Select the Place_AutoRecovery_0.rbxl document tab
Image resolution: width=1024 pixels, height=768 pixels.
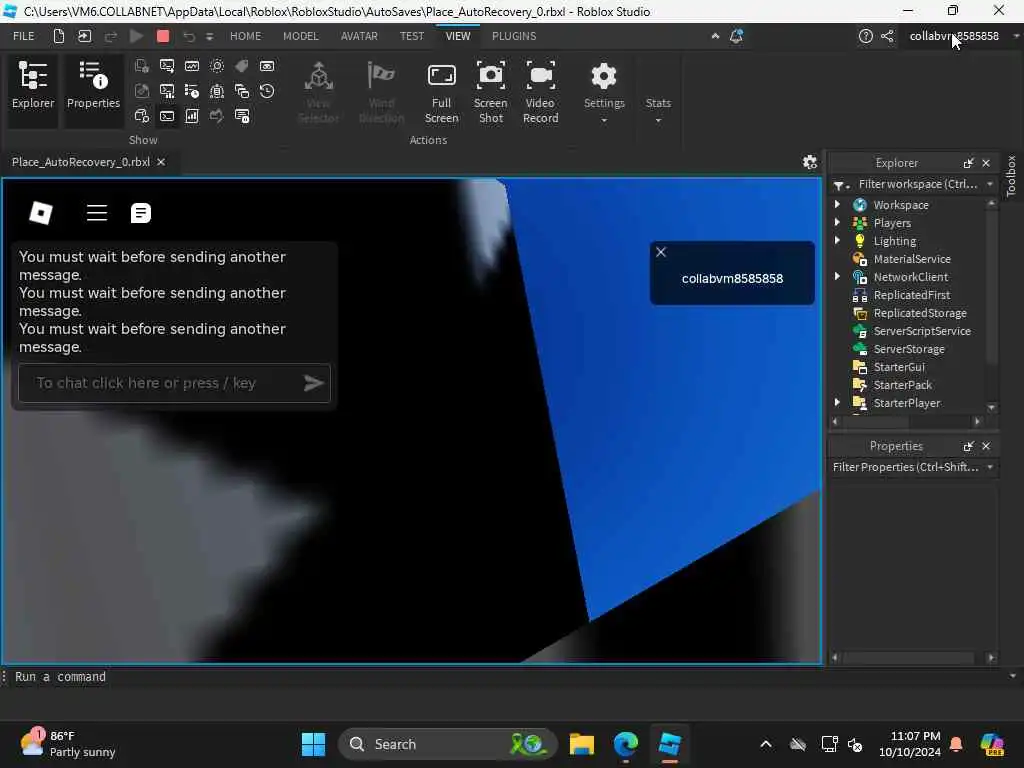[81, 162]
